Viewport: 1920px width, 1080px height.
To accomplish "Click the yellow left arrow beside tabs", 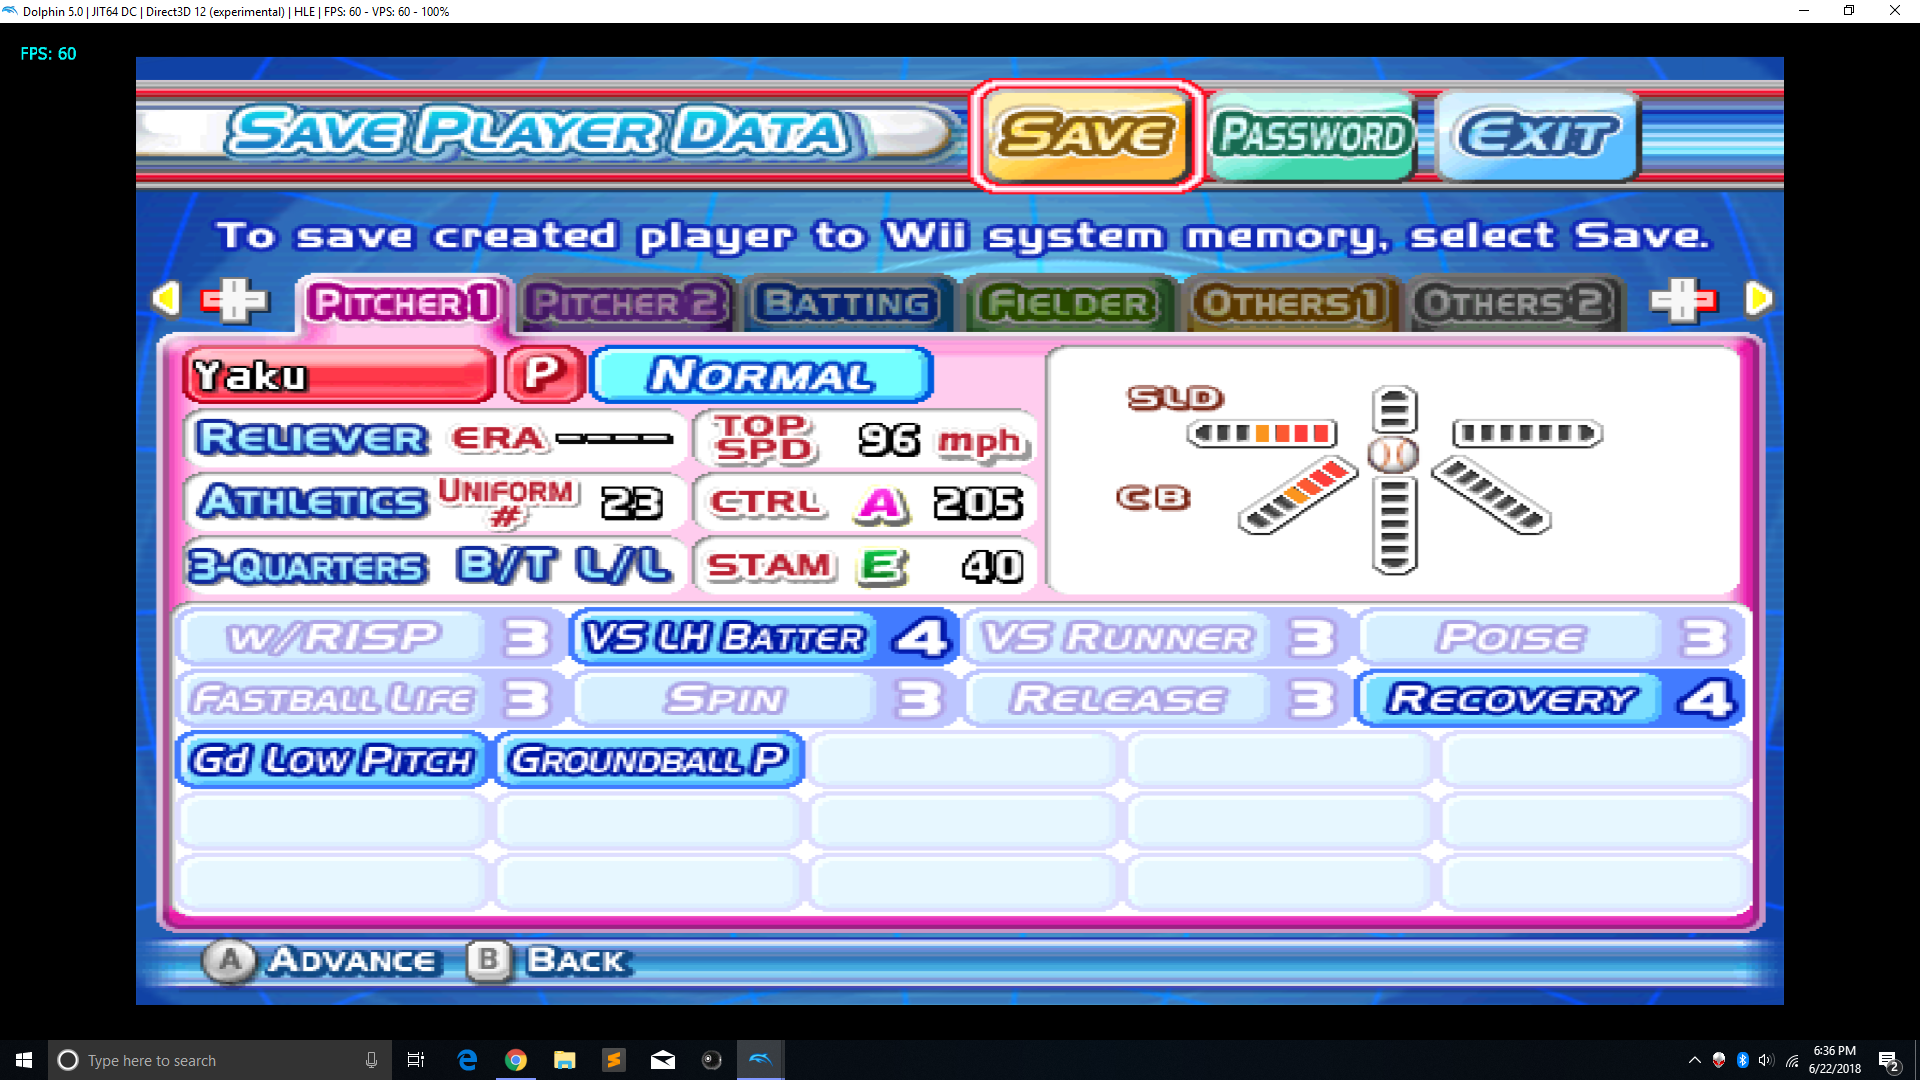I will [x=165, y=299].
